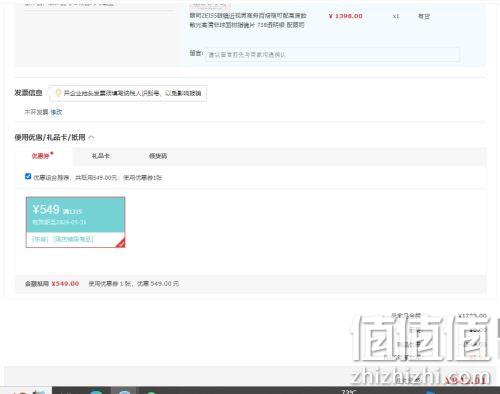
Task: Click the 不开发票 invoice status text
Action: [36, 112]
